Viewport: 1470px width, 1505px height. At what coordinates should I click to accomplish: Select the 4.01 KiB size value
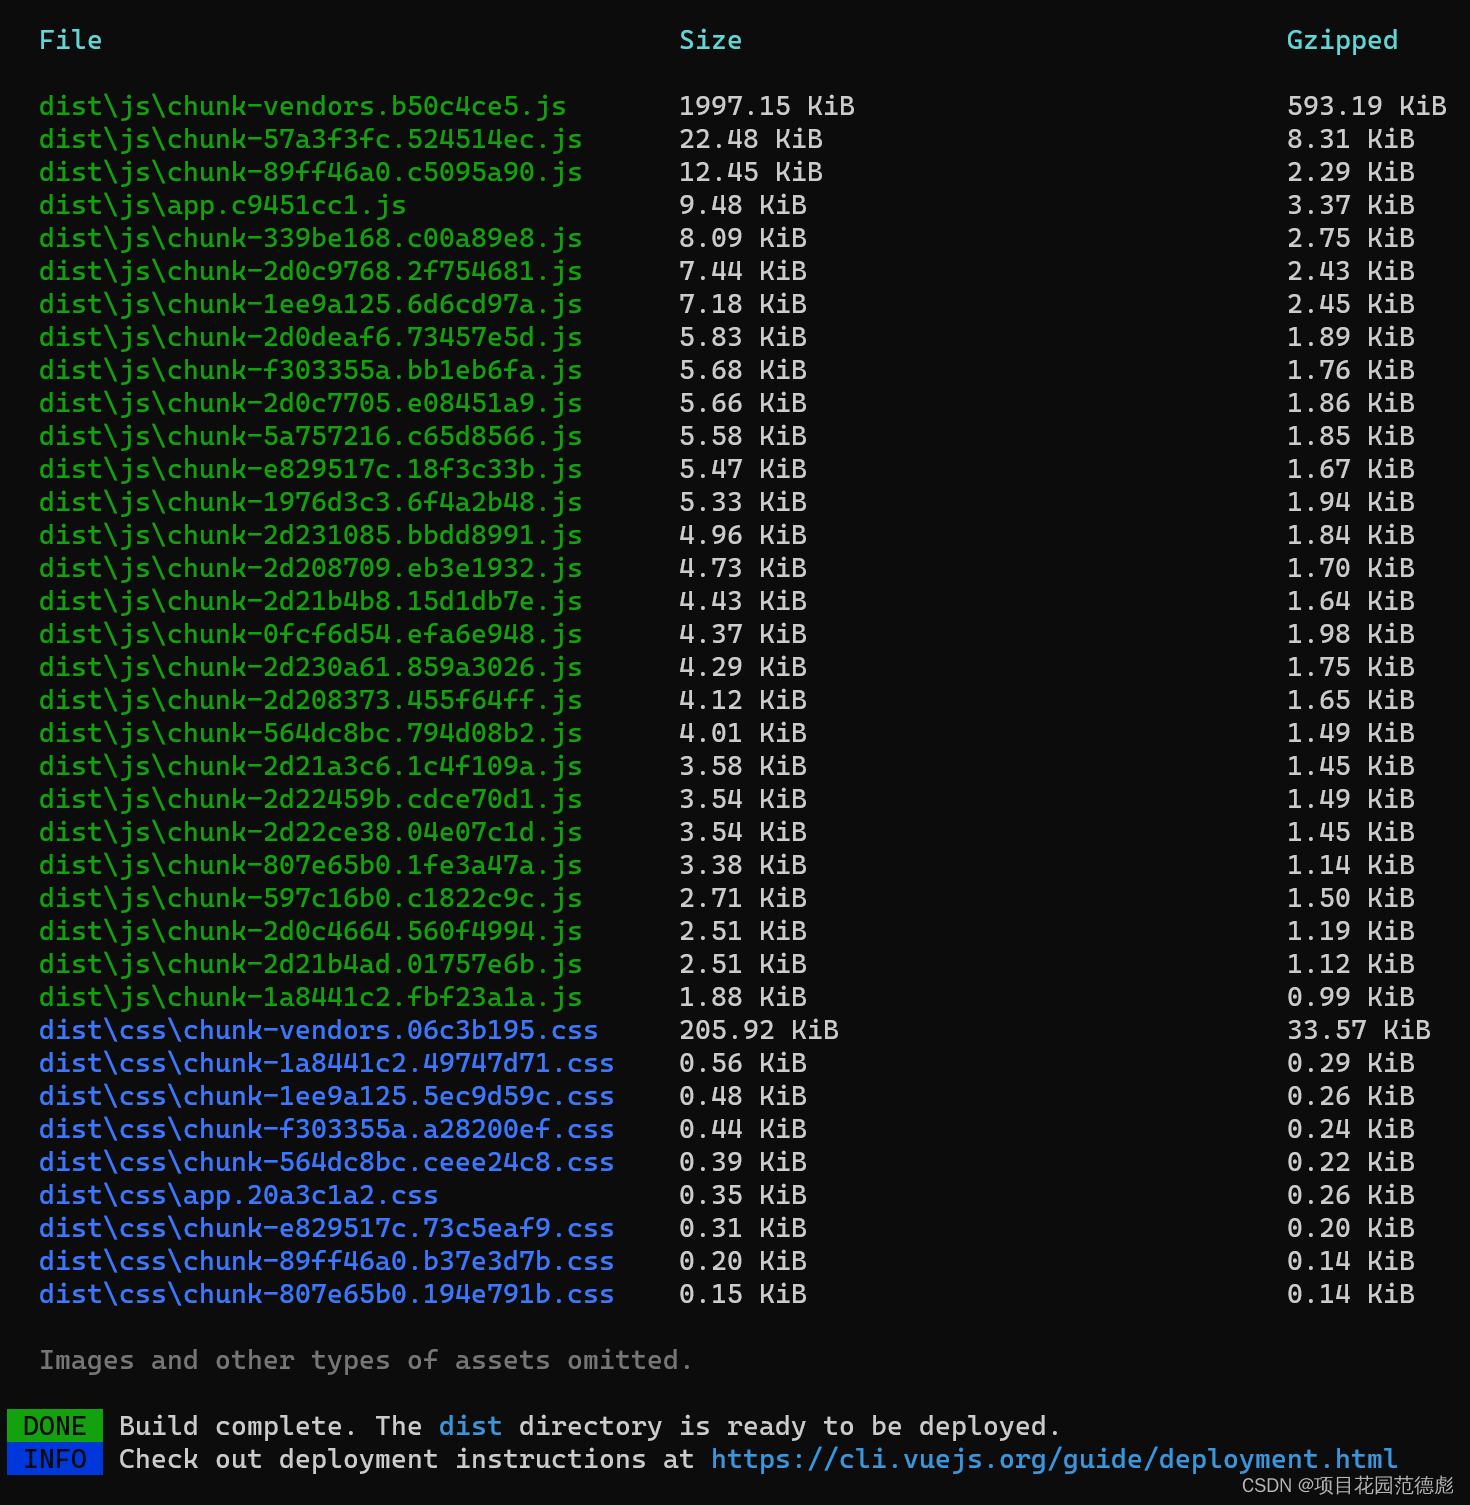pyautogui.click(x=743, y=733)
